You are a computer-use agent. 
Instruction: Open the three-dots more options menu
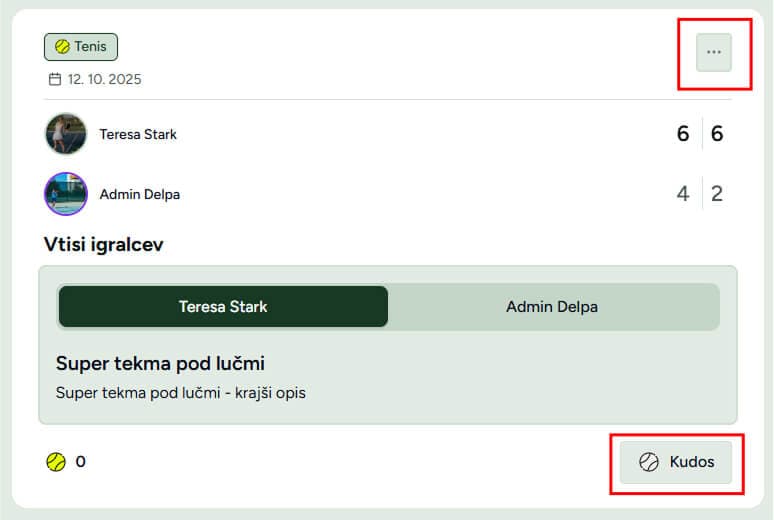pos(714,52)
